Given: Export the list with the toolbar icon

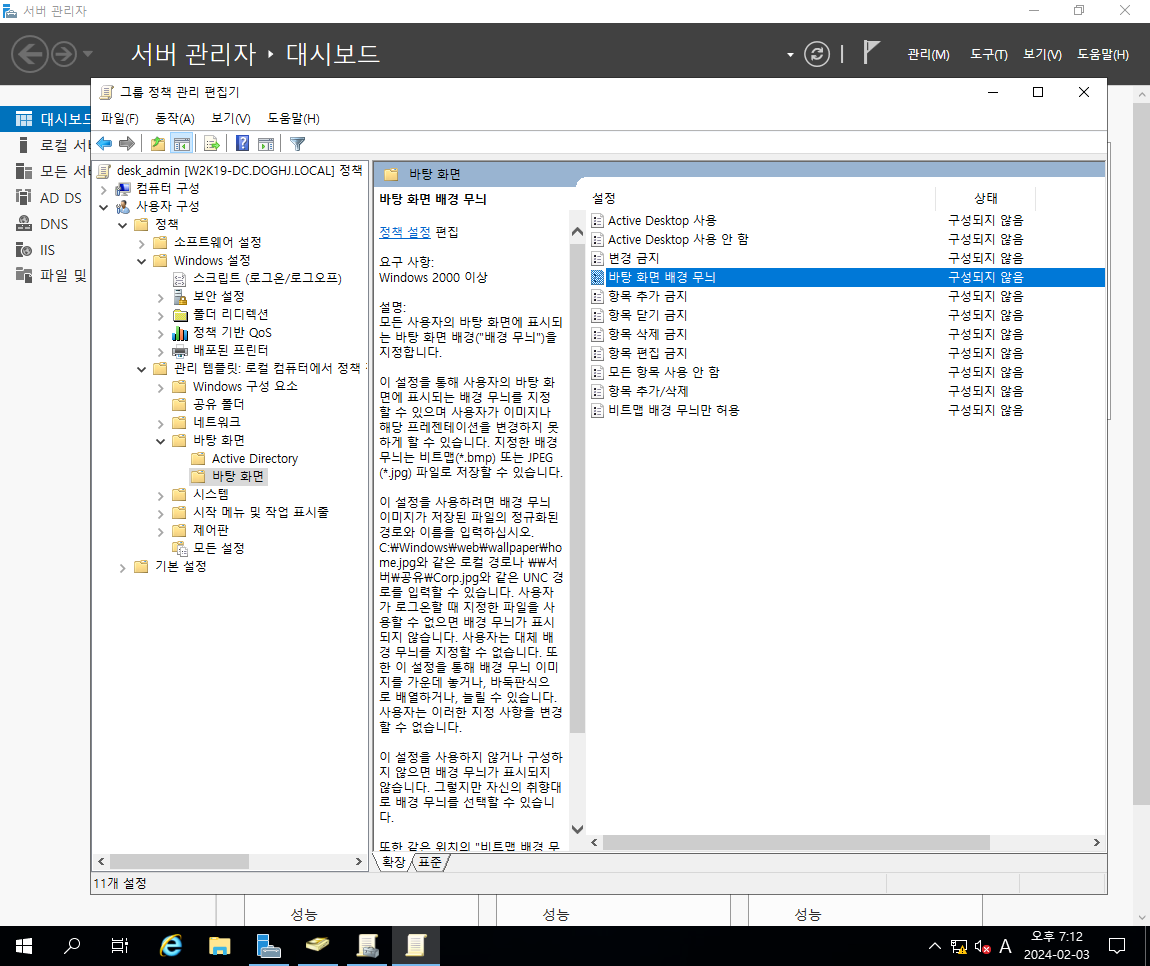Looking at the screenshot, I should tap(212, 144).
